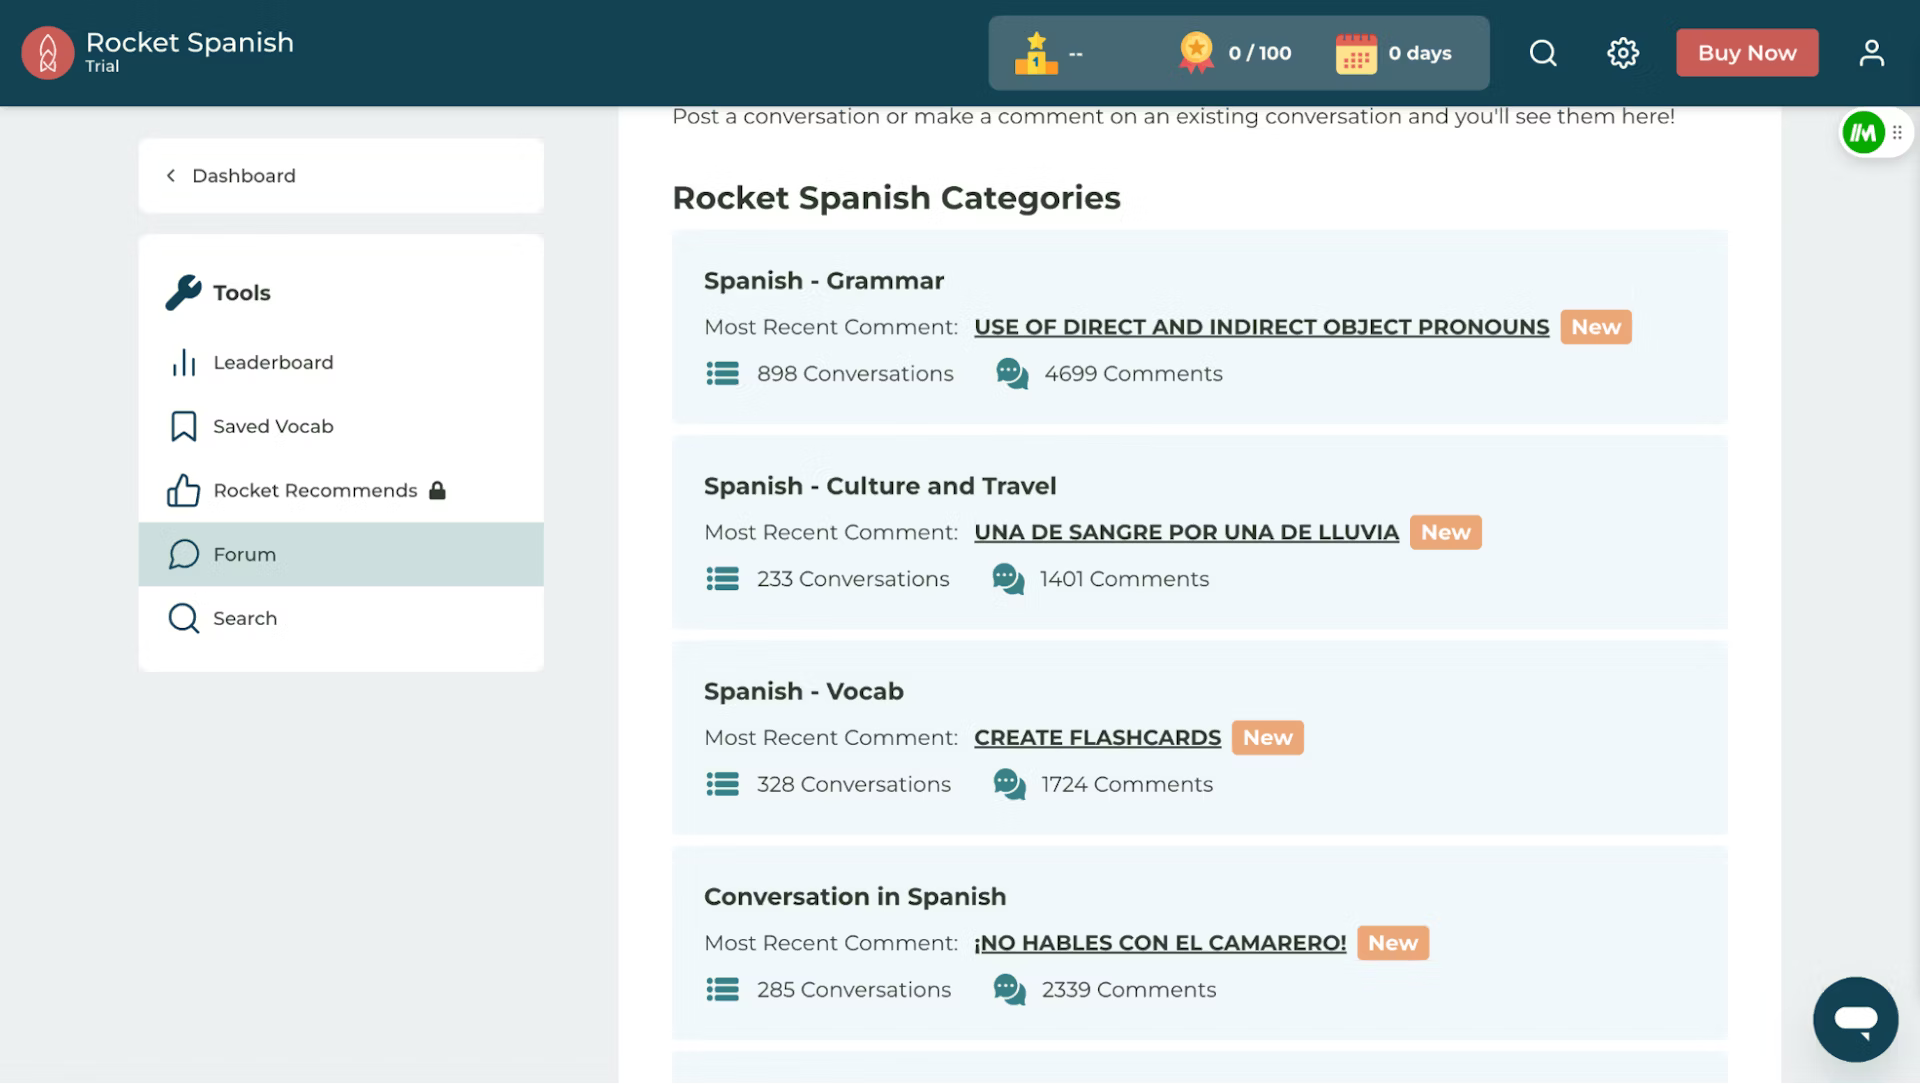Click the streak calendar icon
The width and height of the screenshot is (1920, 1084).
(x=1356, y=54)
